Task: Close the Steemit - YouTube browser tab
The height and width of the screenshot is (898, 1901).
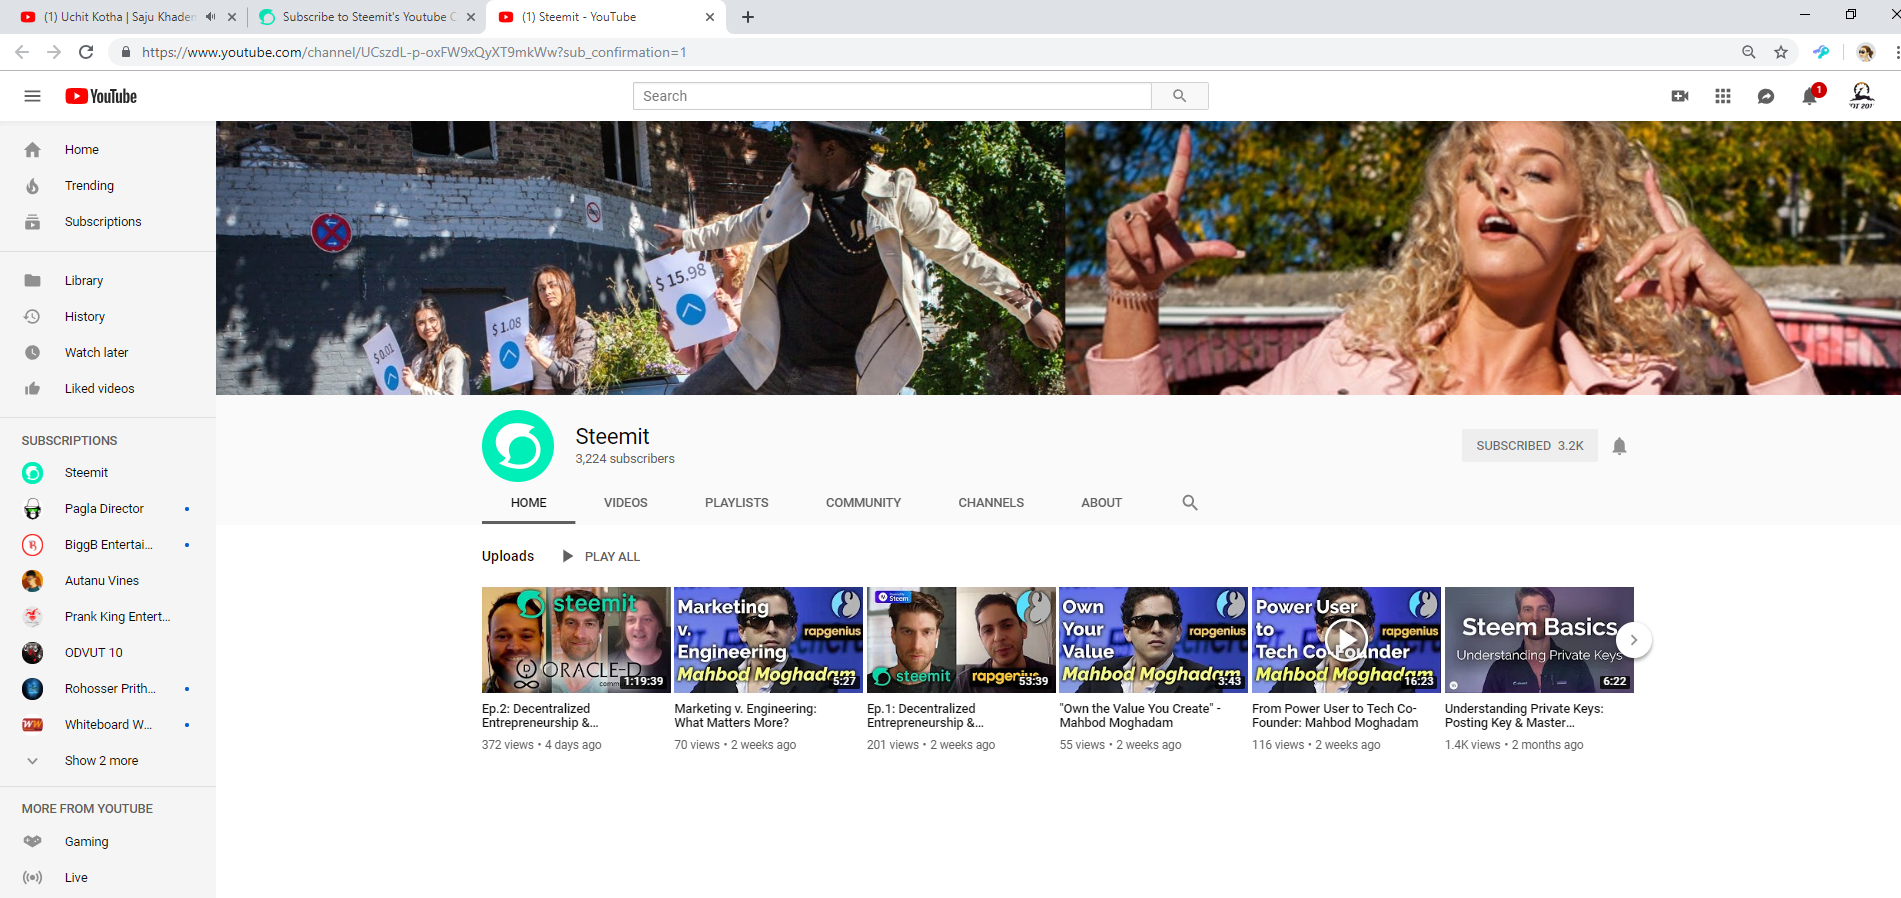Action: [x=709, y=17]
